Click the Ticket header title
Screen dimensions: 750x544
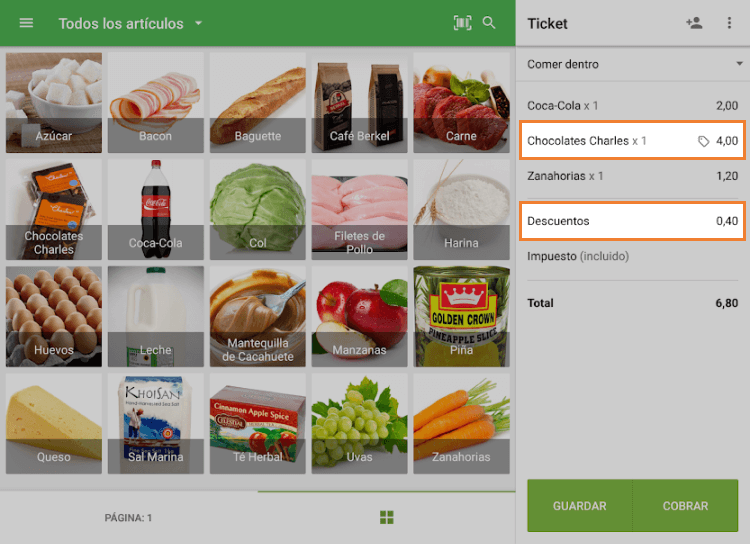tap(547, 23)
